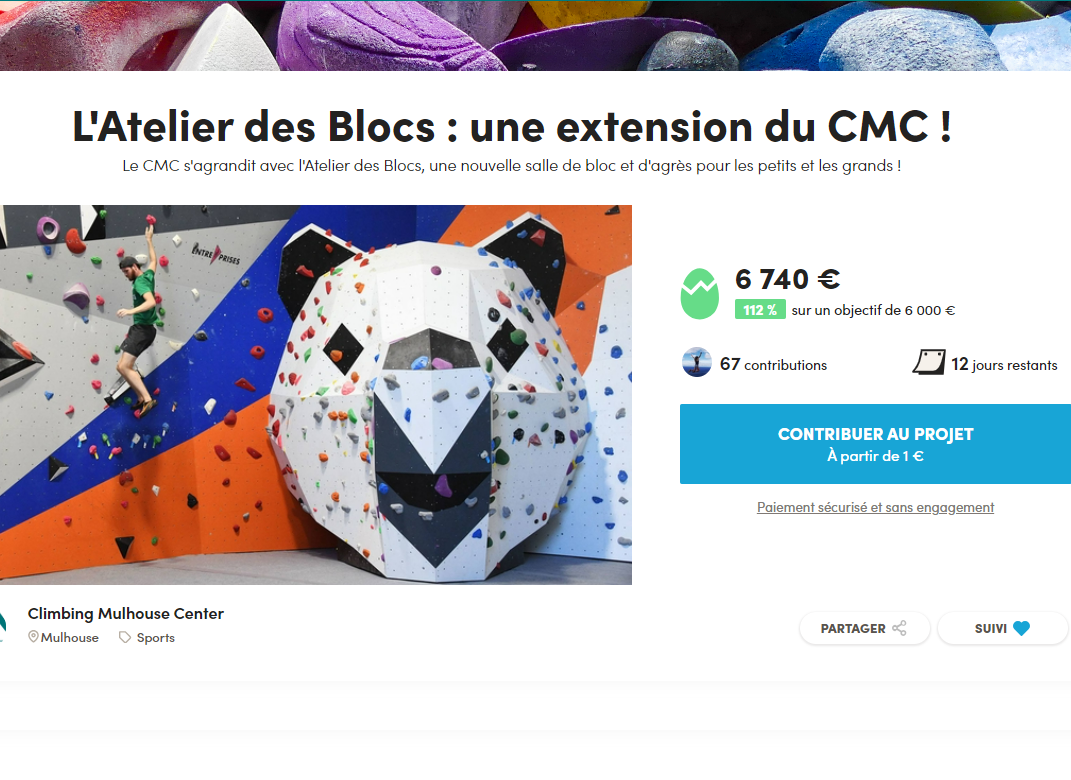Click the calendar icon for remaining days

pyautogui.click(x=929, y=362)
